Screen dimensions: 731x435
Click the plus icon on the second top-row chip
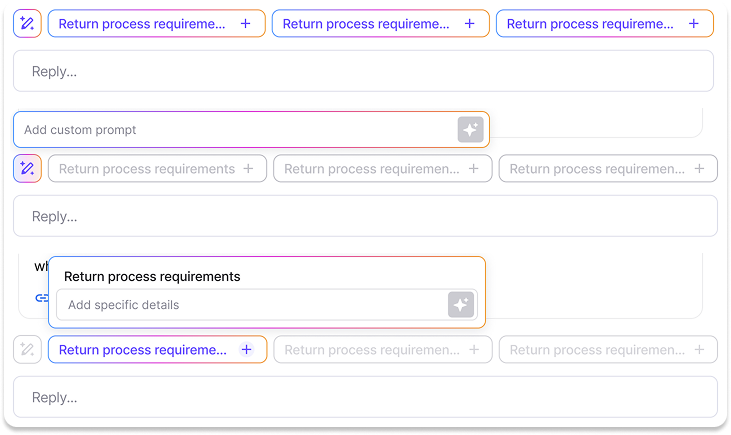(470, 24)
